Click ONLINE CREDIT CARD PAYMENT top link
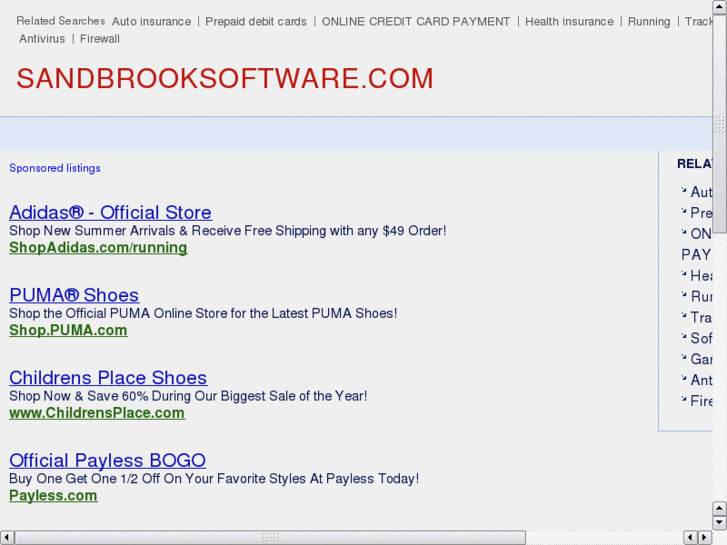Image resolution: width=727 pixels, height=545 pixels. coord(416,21)
